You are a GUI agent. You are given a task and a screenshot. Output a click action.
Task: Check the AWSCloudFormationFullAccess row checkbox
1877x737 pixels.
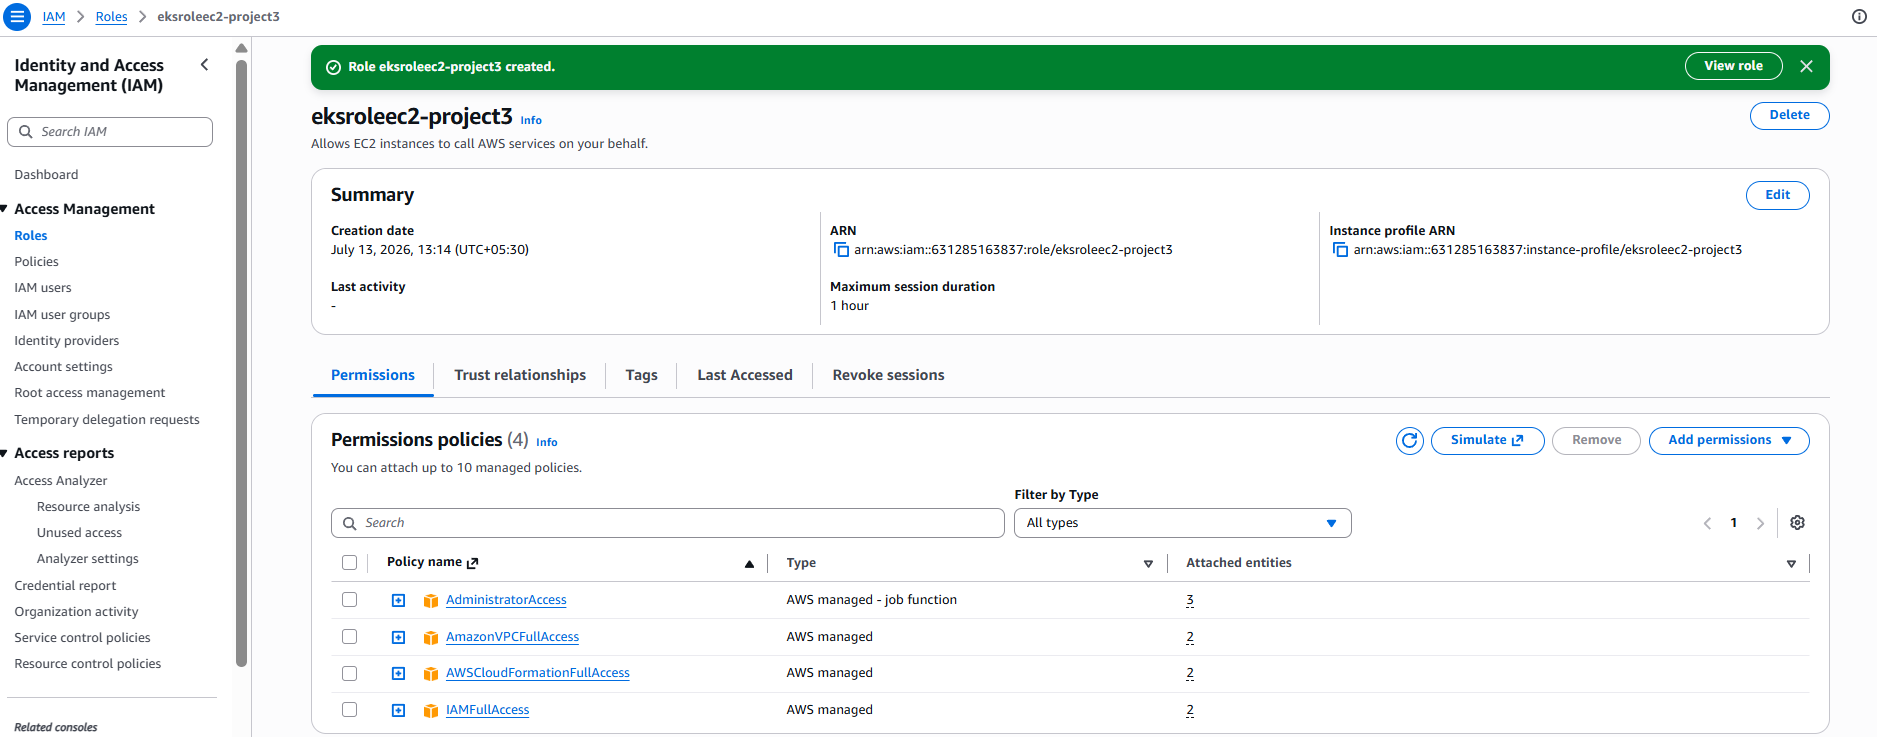pyautogui.click(x=349, y=673)
